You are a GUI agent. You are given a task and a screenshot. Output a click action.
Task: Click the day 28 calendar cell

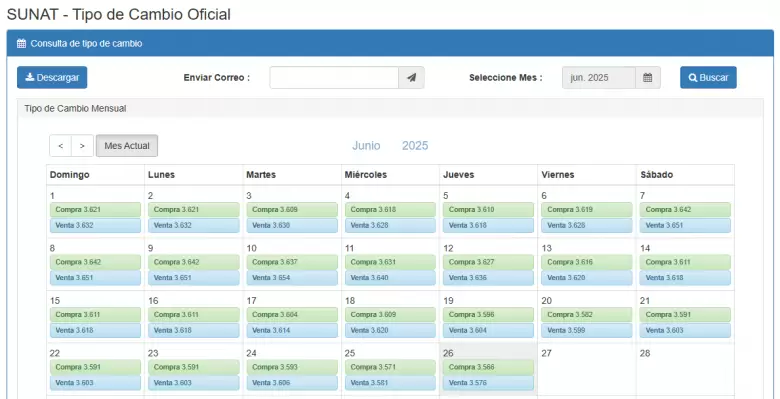coord(685,370)
